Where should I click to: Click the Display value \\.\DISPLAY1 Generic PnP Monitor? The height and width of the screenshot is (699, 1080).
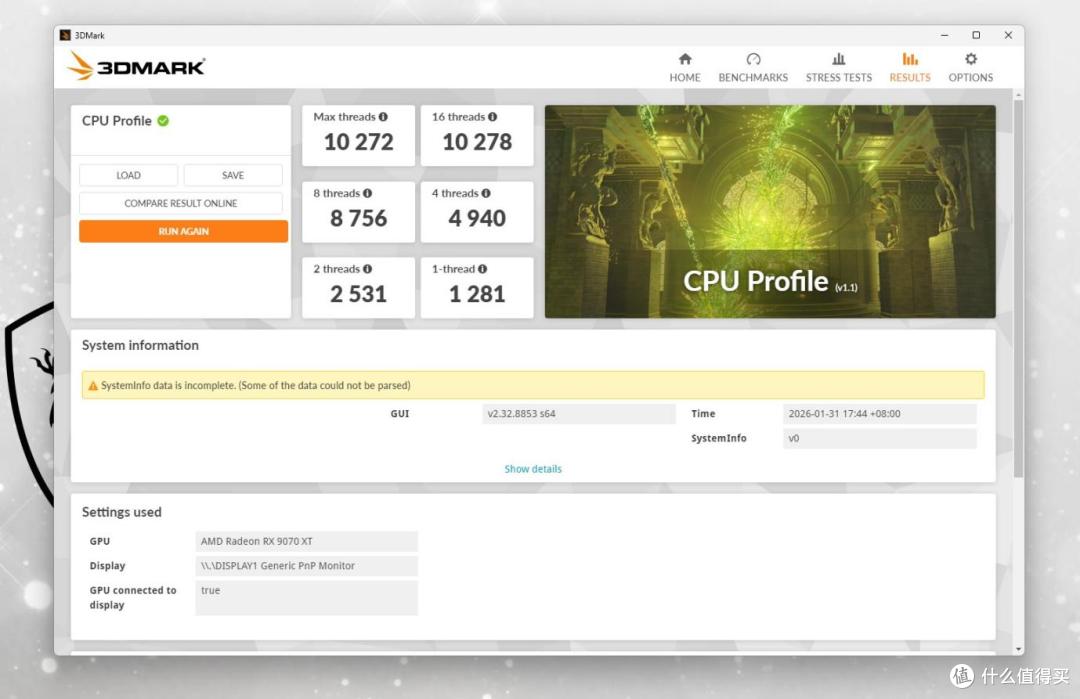[x=307, y=566]
